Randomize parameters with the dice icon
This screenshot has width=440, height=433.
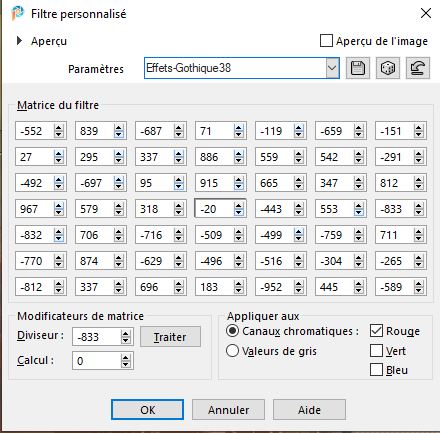click(x=388, y=68)
